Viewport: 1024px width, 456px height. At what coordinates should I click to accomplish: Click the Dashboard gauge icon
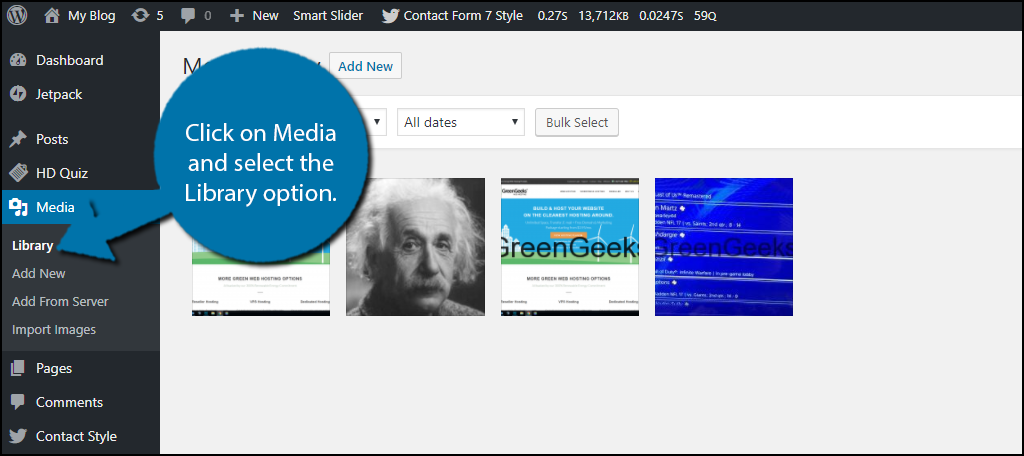coord(18,60)
